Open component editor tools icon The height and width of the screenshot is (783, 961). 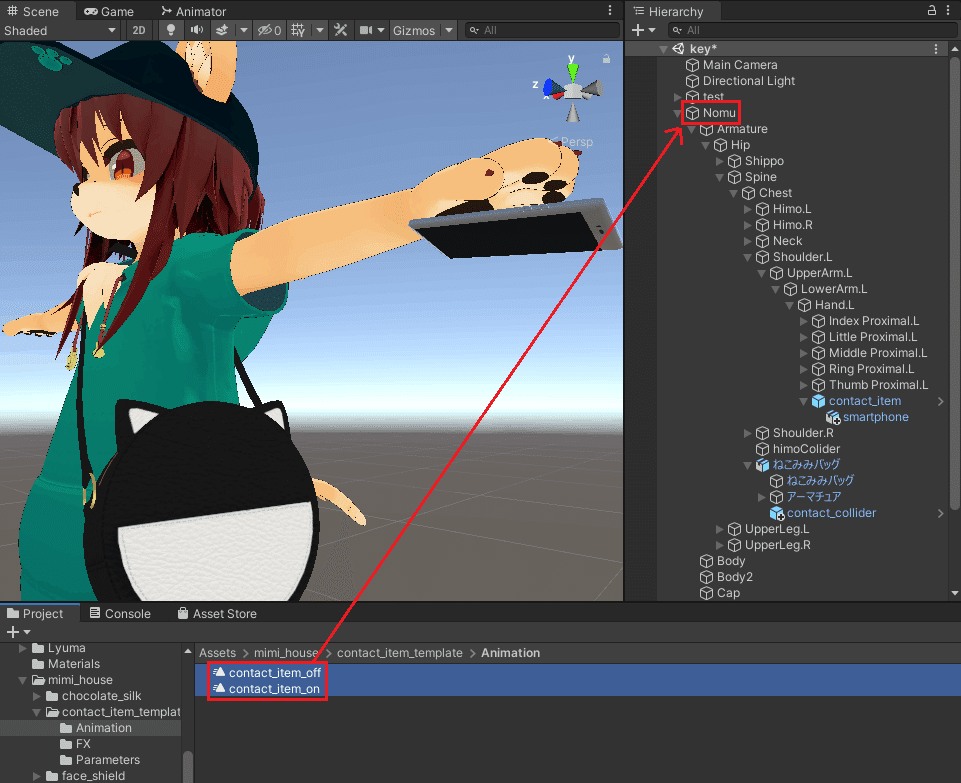(341, 30)
